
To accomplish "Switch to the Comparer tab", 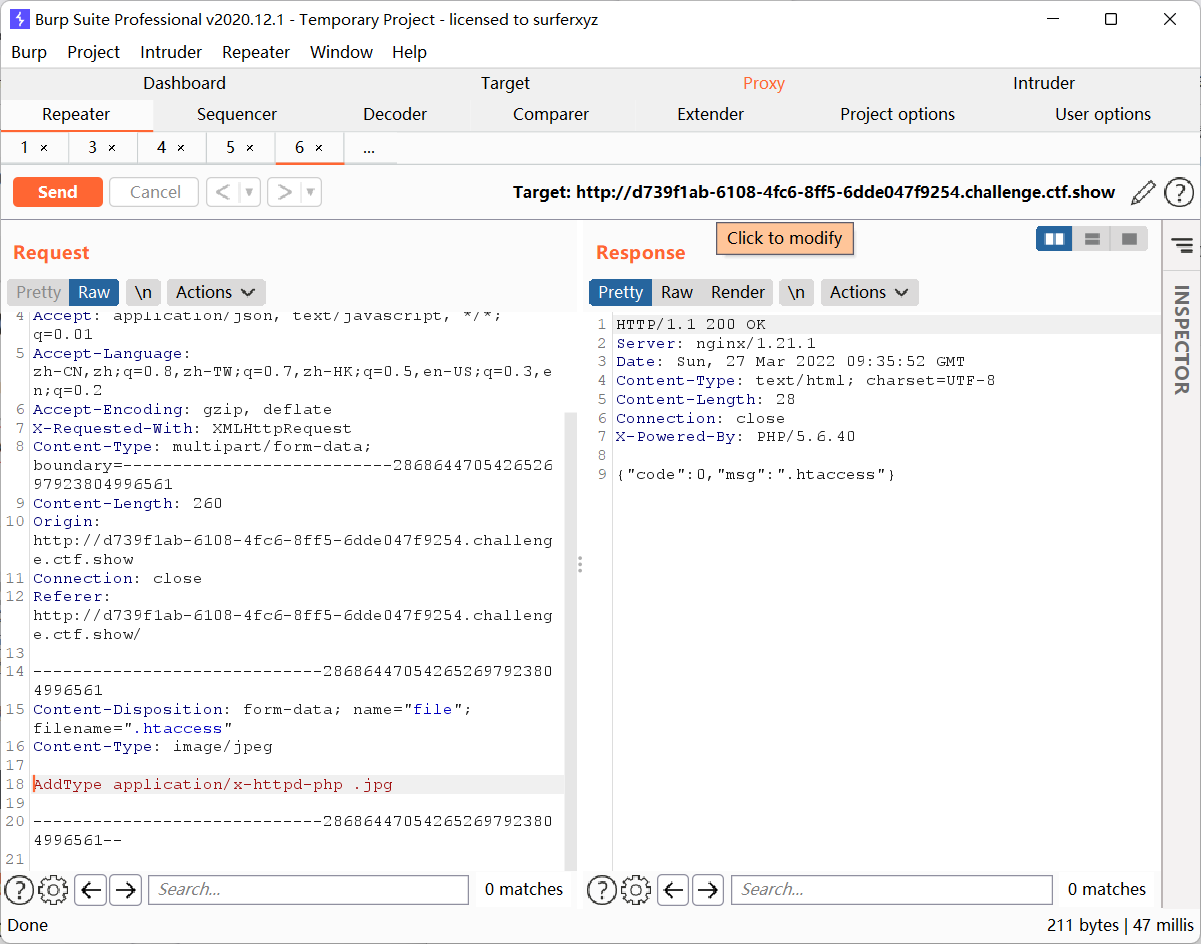I will (551, 114).
